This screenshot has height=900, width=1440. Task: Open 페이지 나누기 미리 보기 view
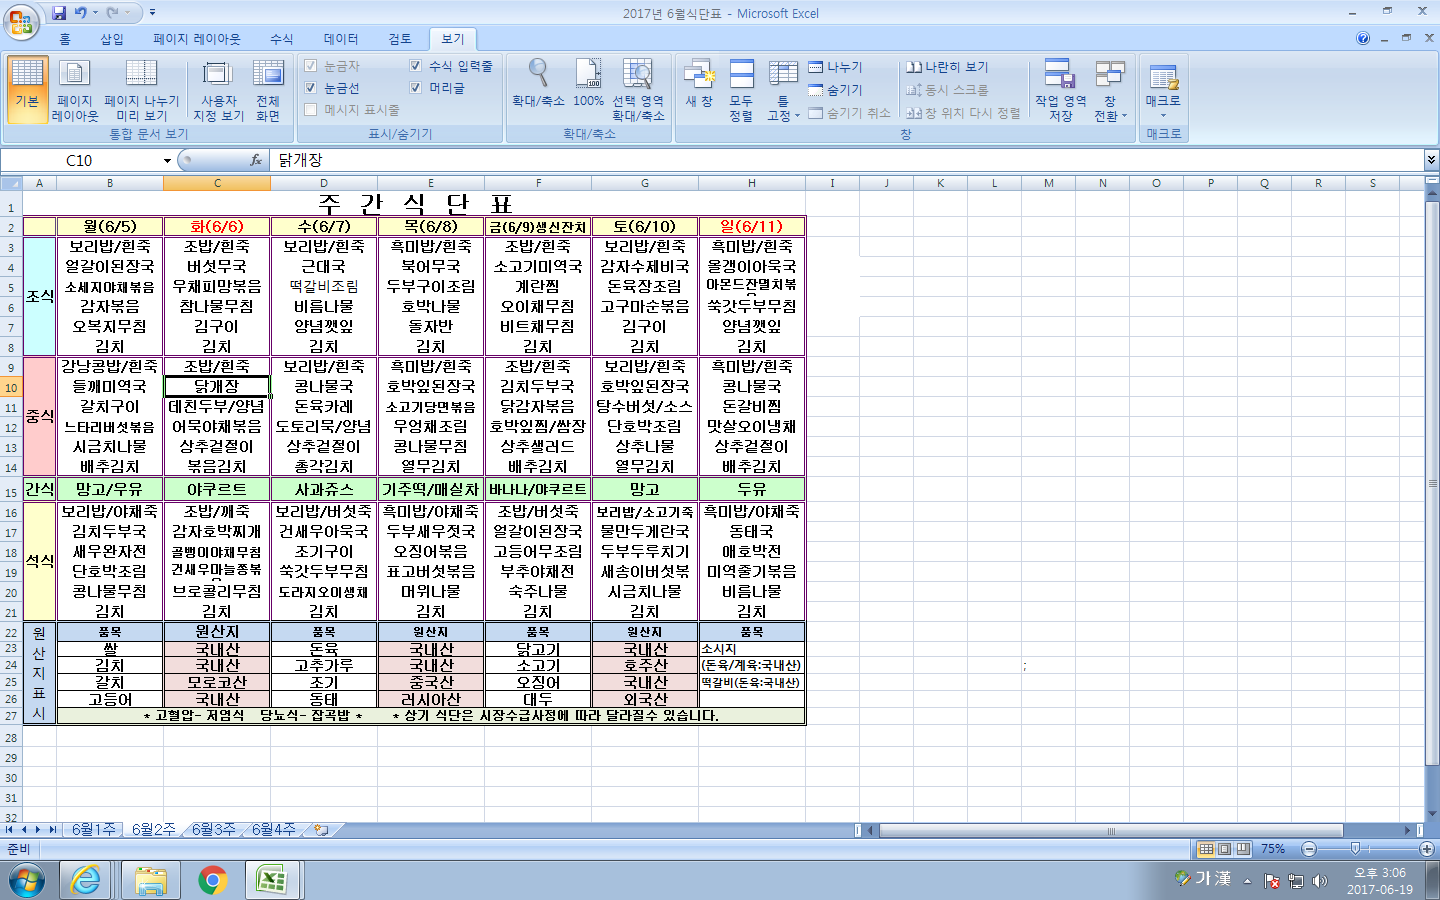(x=141, y=90)
